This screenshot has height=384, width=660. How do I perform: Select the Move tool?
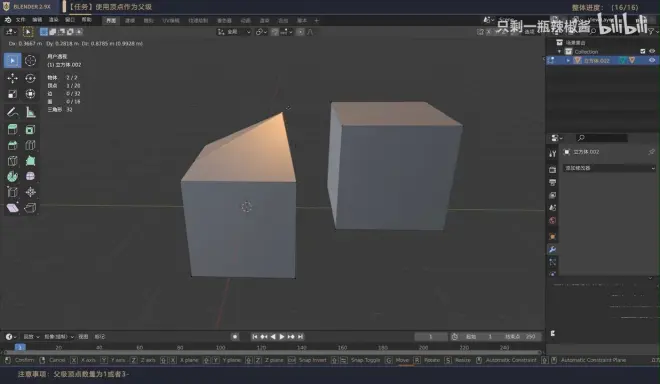[x=13, y=78]
